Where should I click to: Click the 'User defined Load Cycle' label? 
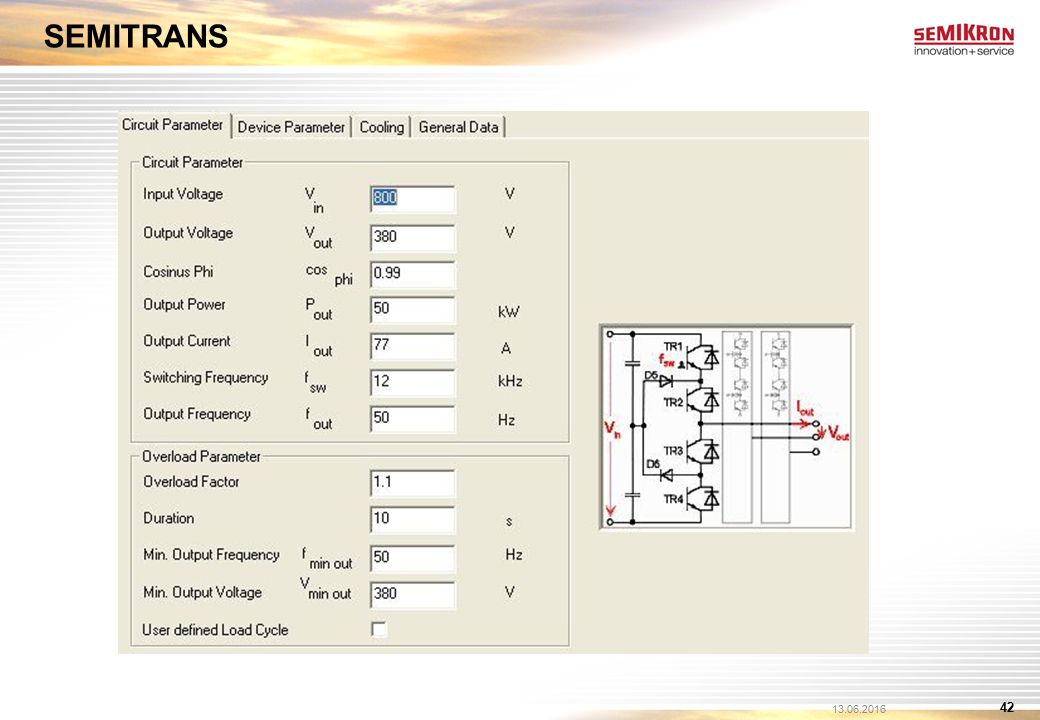pos(216,630)
